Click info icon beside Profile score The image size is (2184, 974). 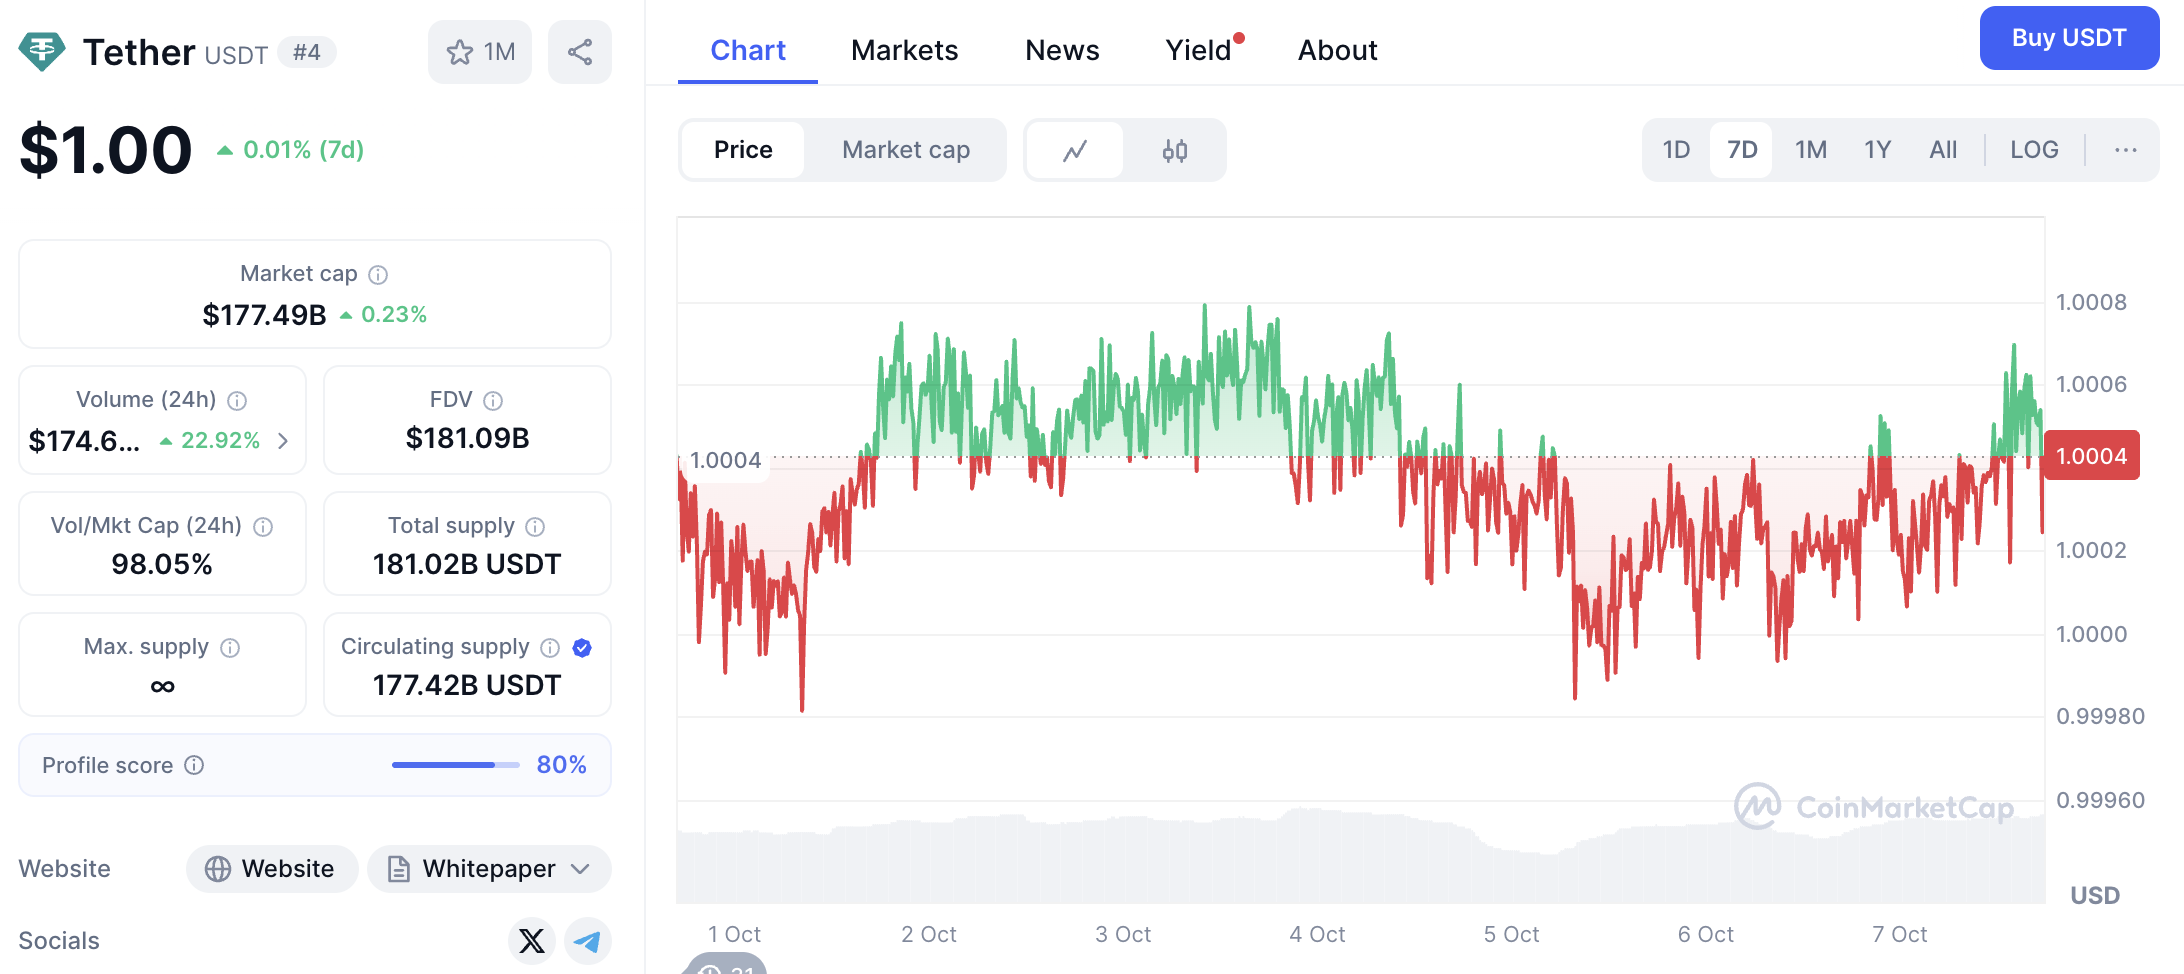pyautogui.click(x=195, y=765)
